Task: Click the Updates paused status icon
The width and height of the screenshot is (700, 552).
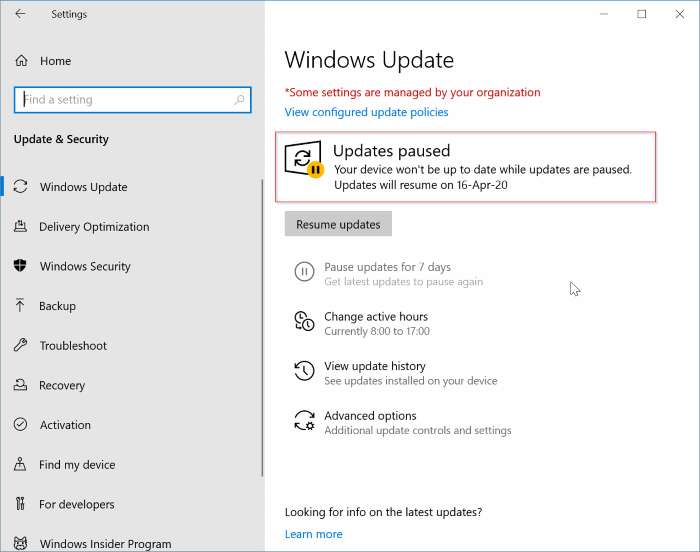Action: 304,160
